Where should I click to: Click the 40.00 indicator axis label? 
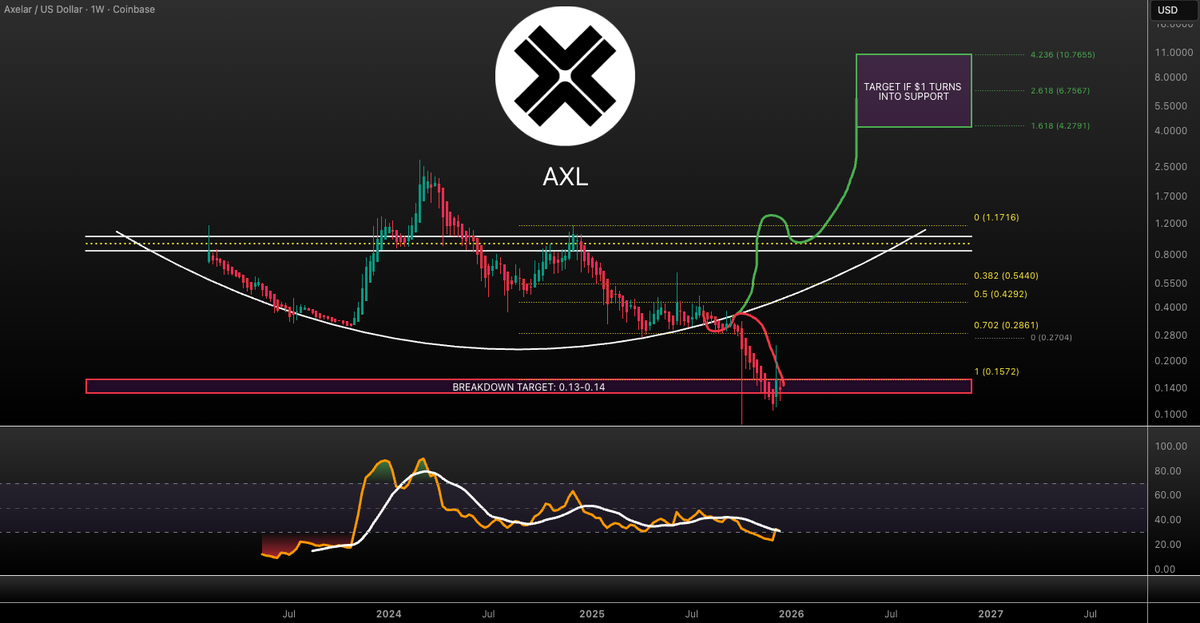(x=1166, y=520)
